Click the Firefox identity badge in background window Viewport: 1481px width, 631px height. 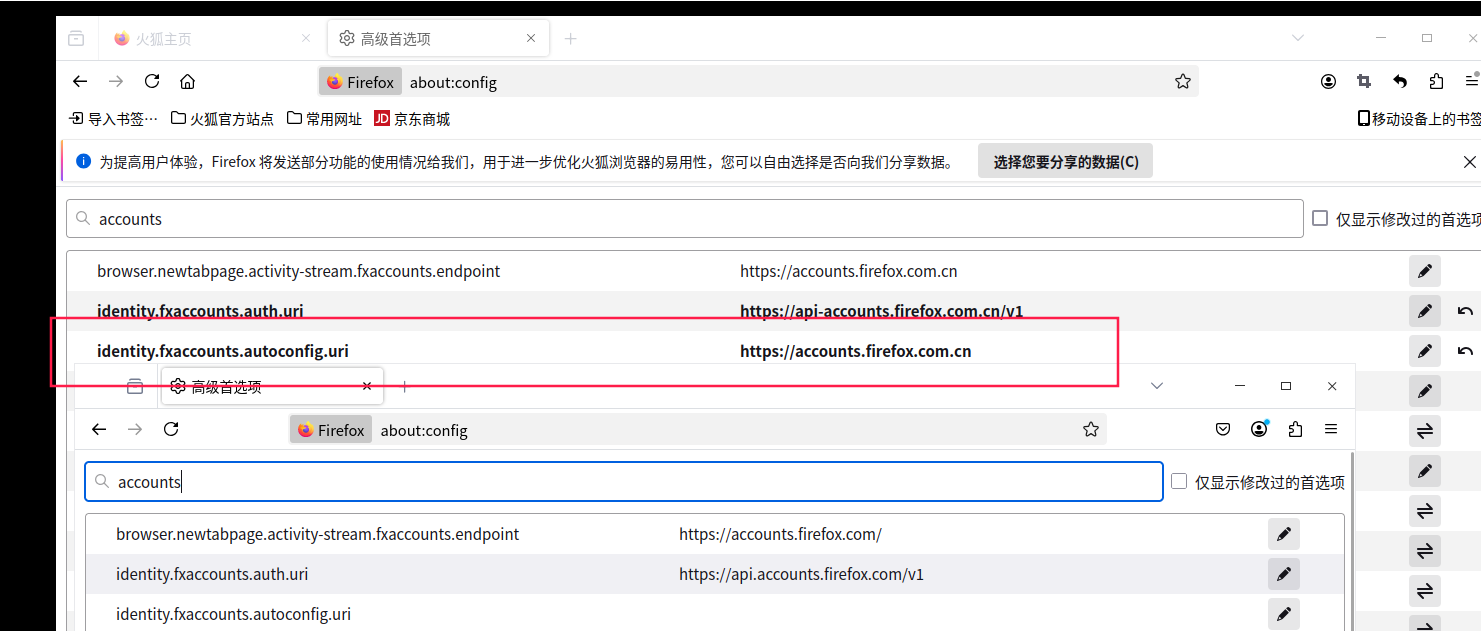point(360,82)
